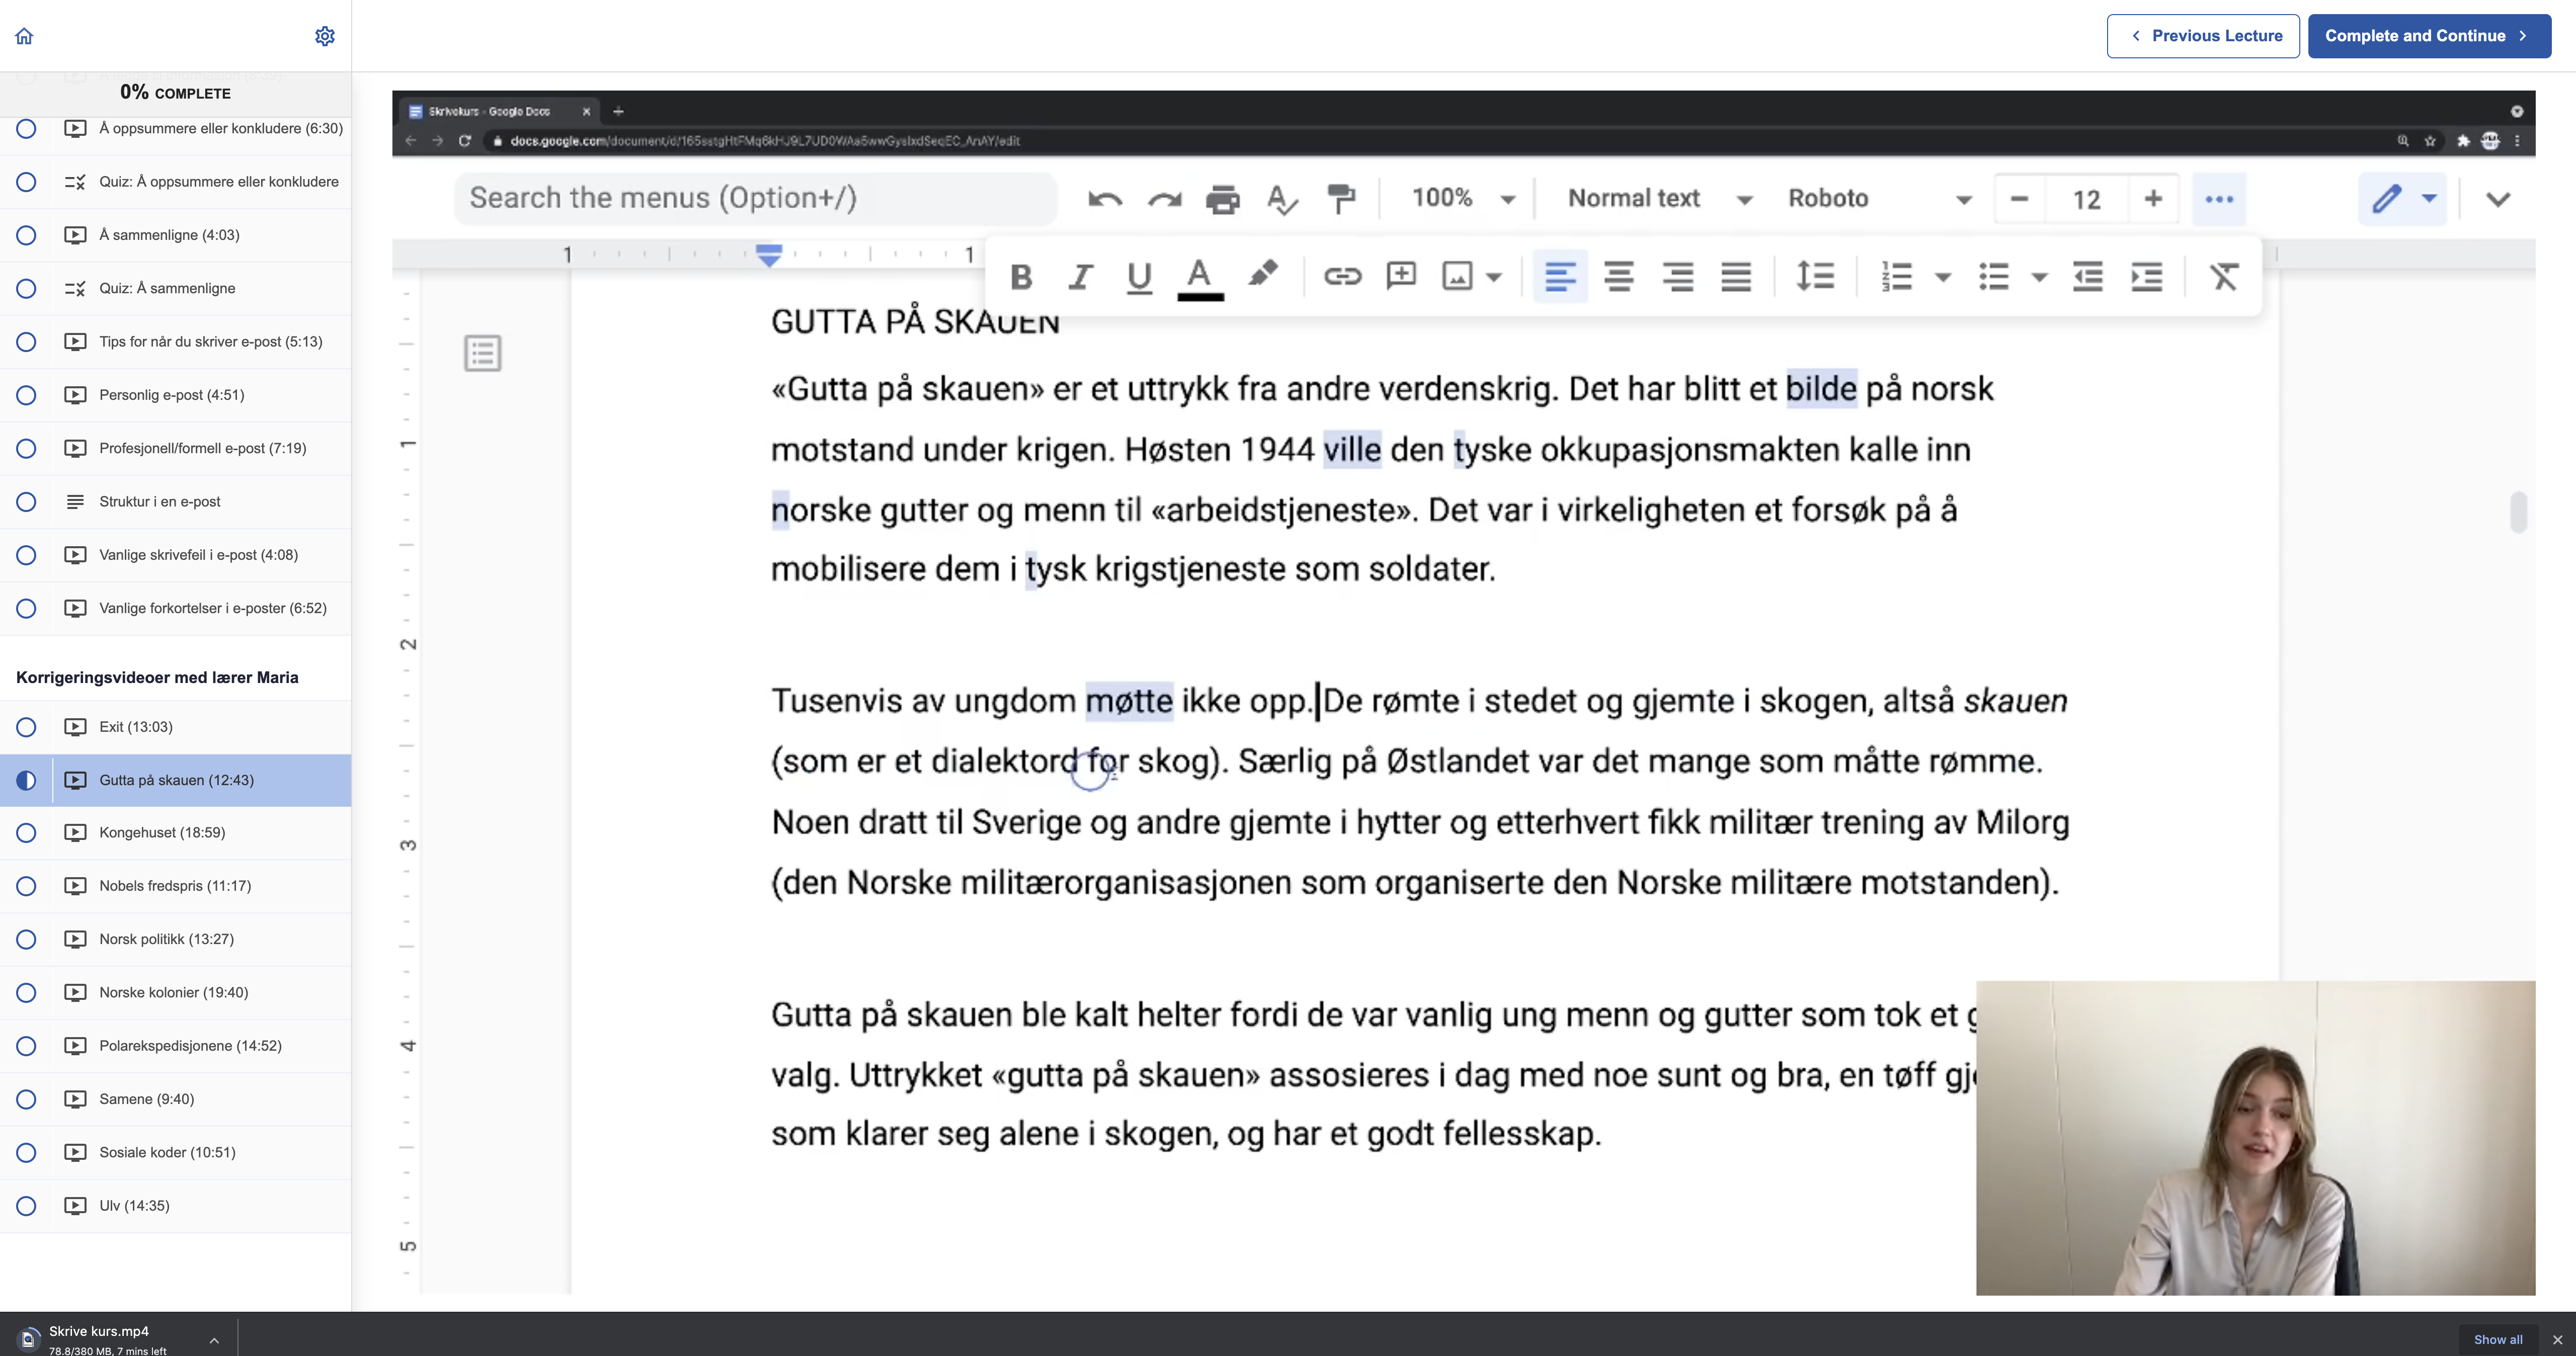
Task: Clear formatting with the crossed T icon
Action: pyautogui.click(x=2223, y=277)
